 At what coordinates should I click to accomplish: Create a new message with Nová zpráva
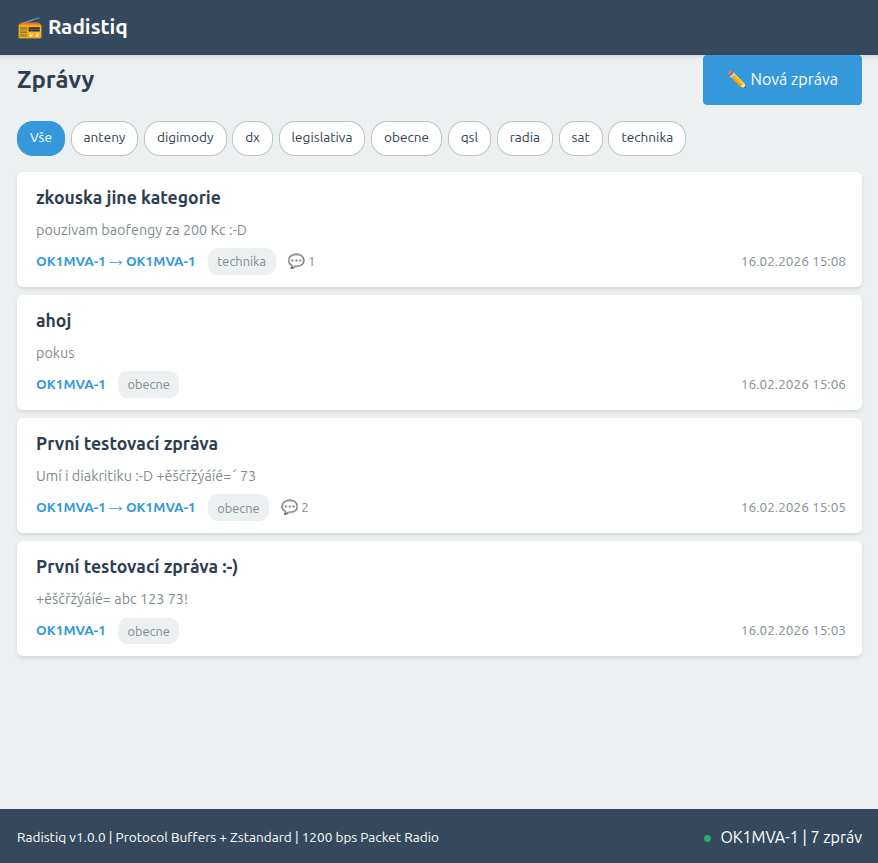[x=782, y=80]
